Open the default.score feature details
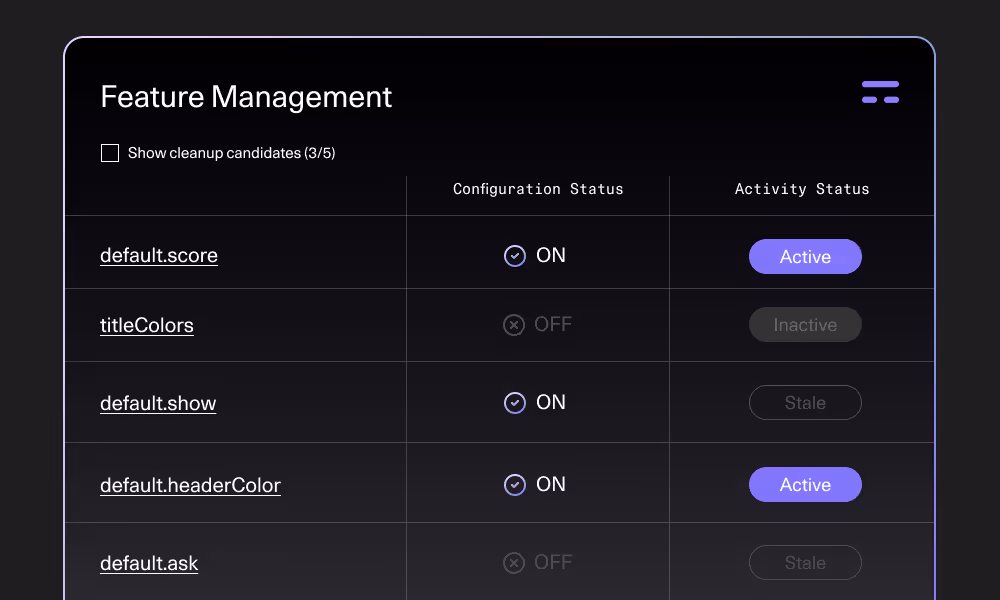The height and width of the screenshot is (600, 1000). pos(158,256)
